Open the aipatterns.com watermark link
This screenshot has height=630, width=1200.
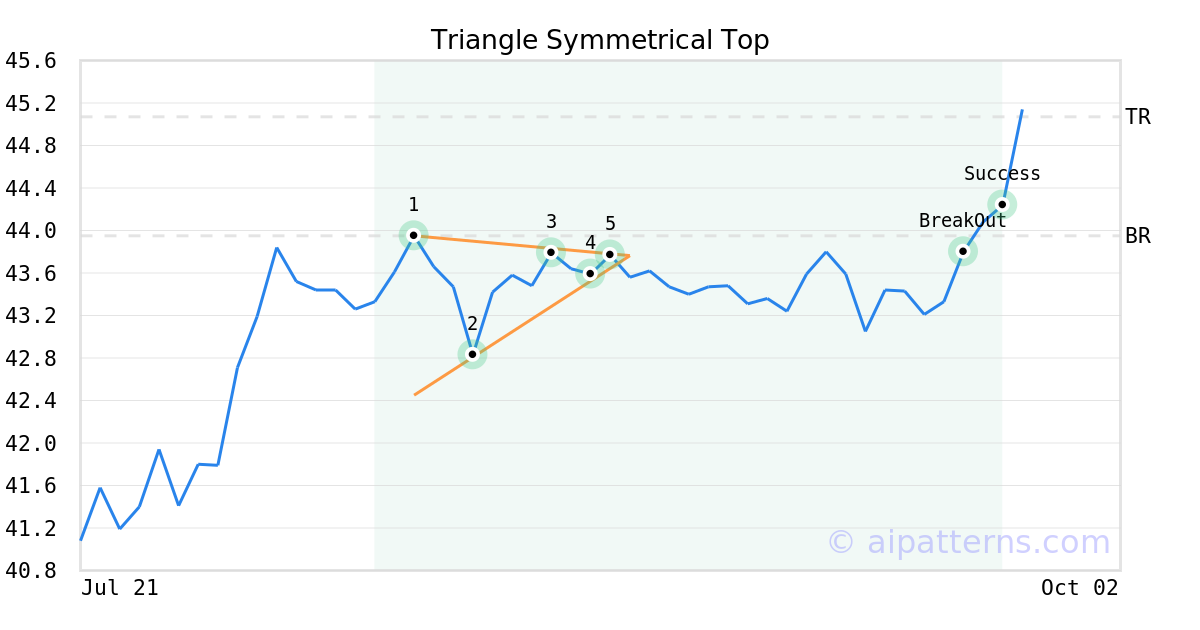pos(968,542)
